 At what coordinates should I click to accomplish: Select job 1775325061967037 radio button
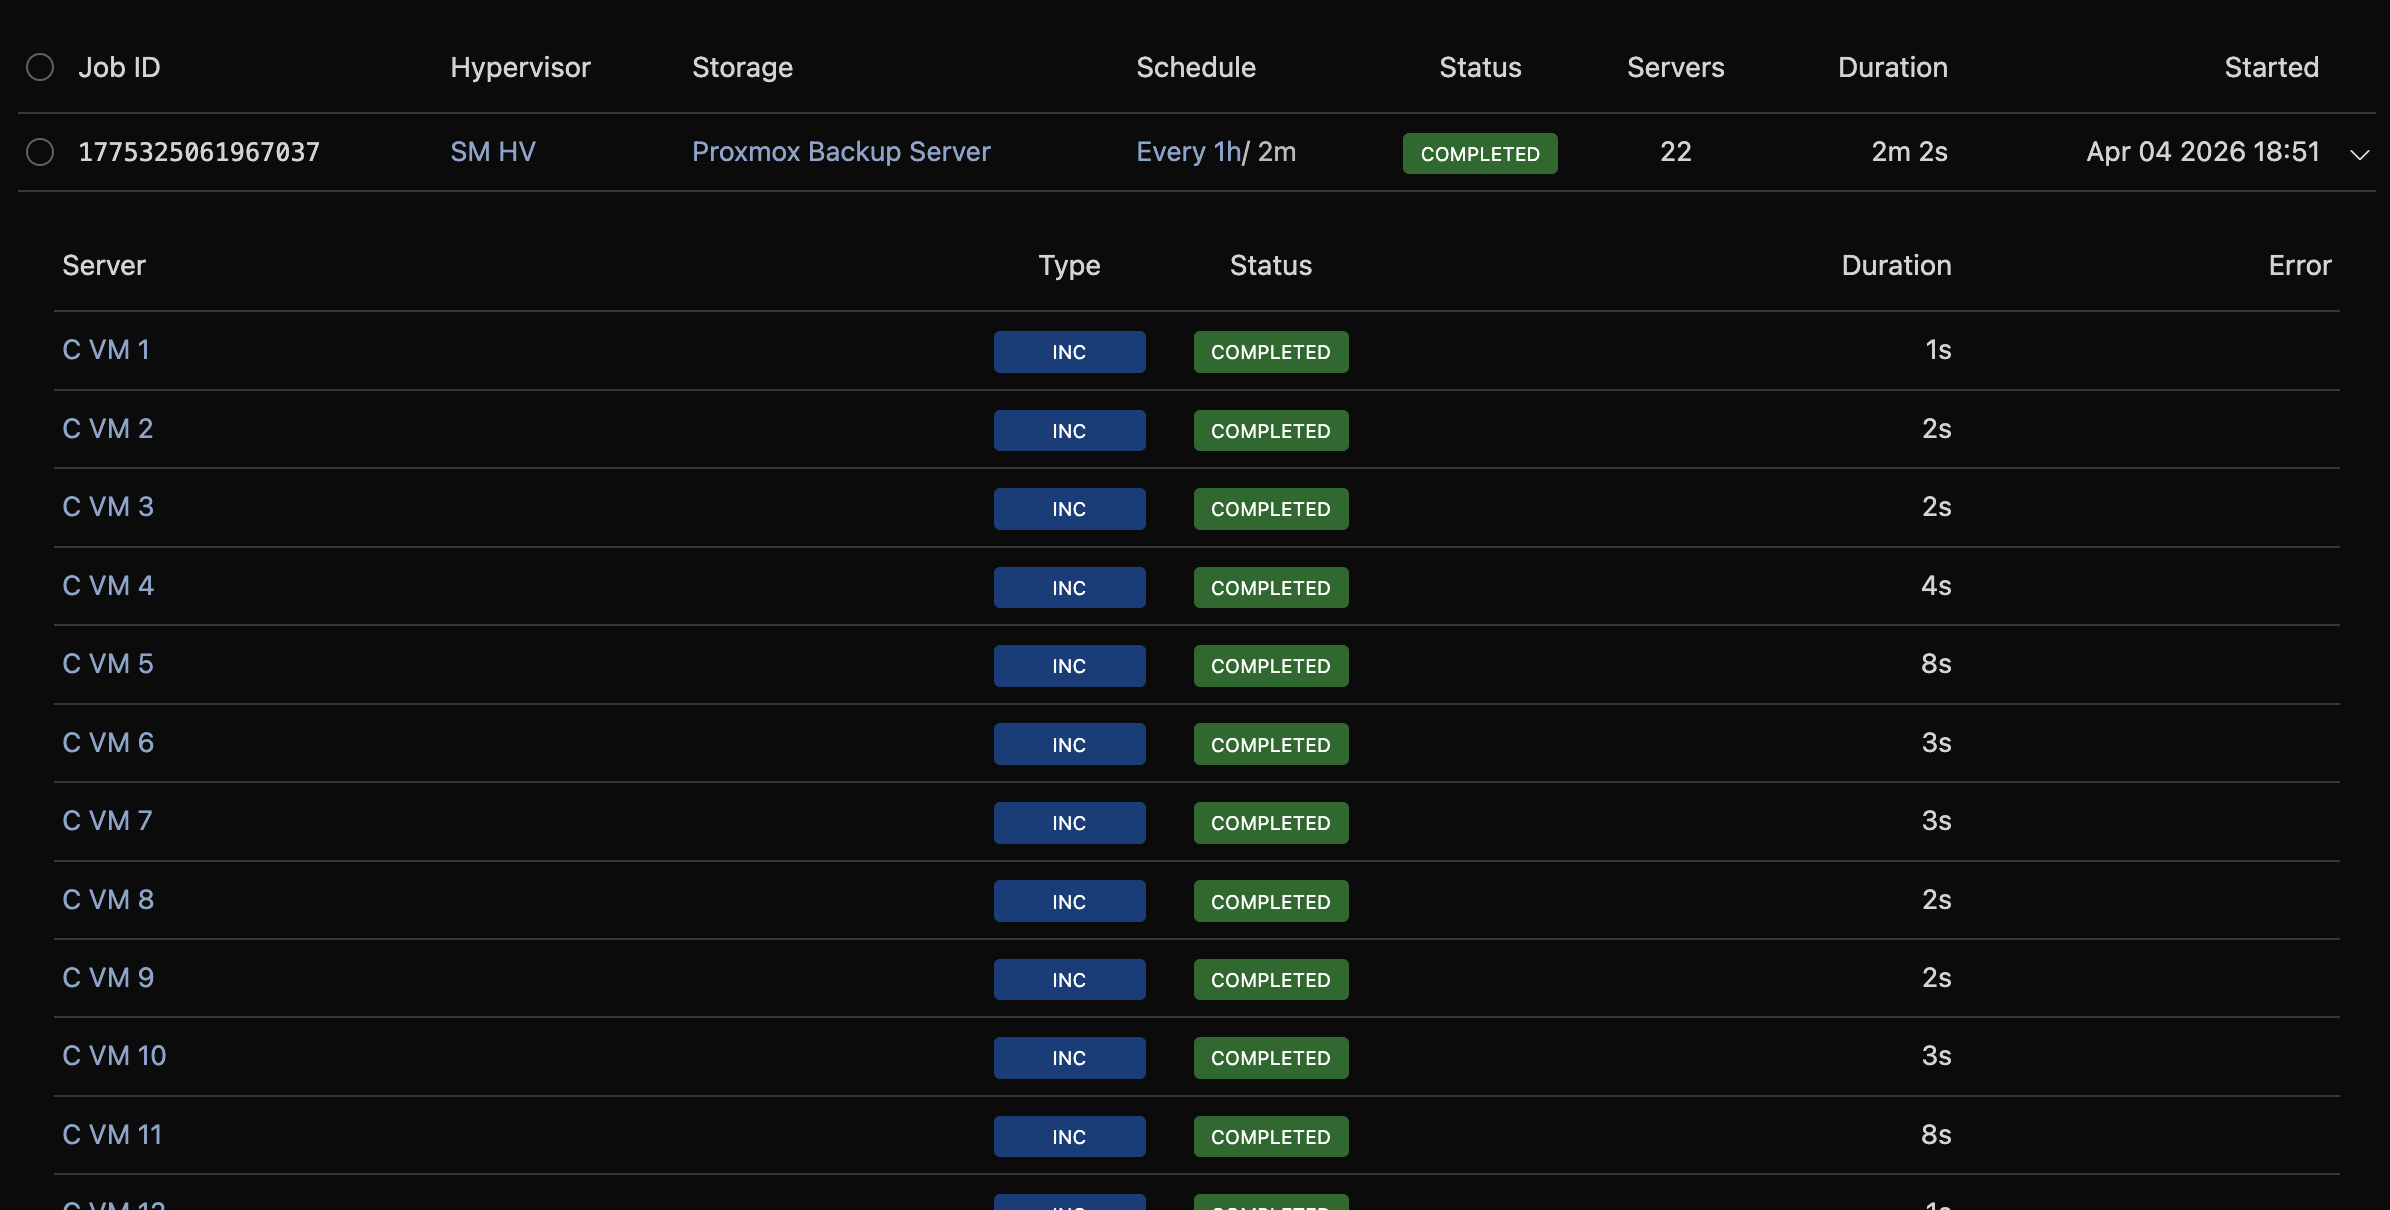(x=40, y=152)
